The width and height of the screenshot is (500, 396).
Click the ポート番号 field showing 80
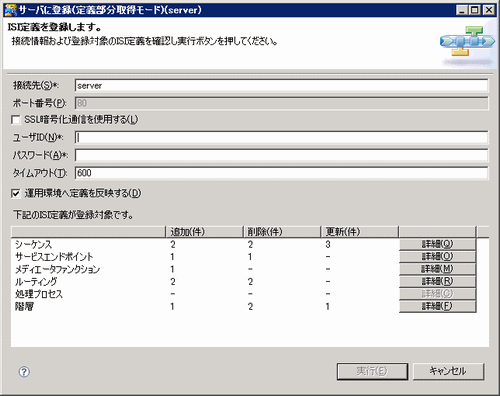281,103
